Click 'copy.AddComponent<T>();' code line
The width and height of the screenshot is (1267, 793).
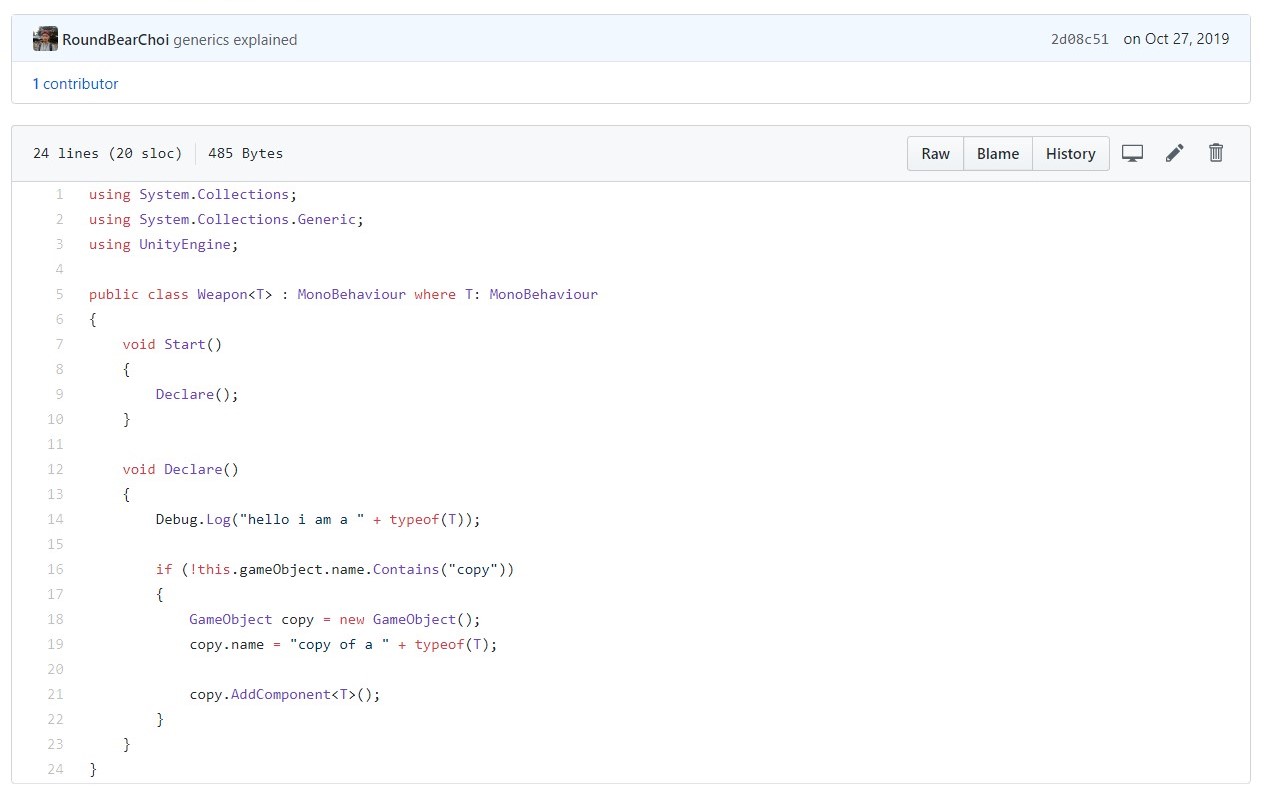coord(285,694)
